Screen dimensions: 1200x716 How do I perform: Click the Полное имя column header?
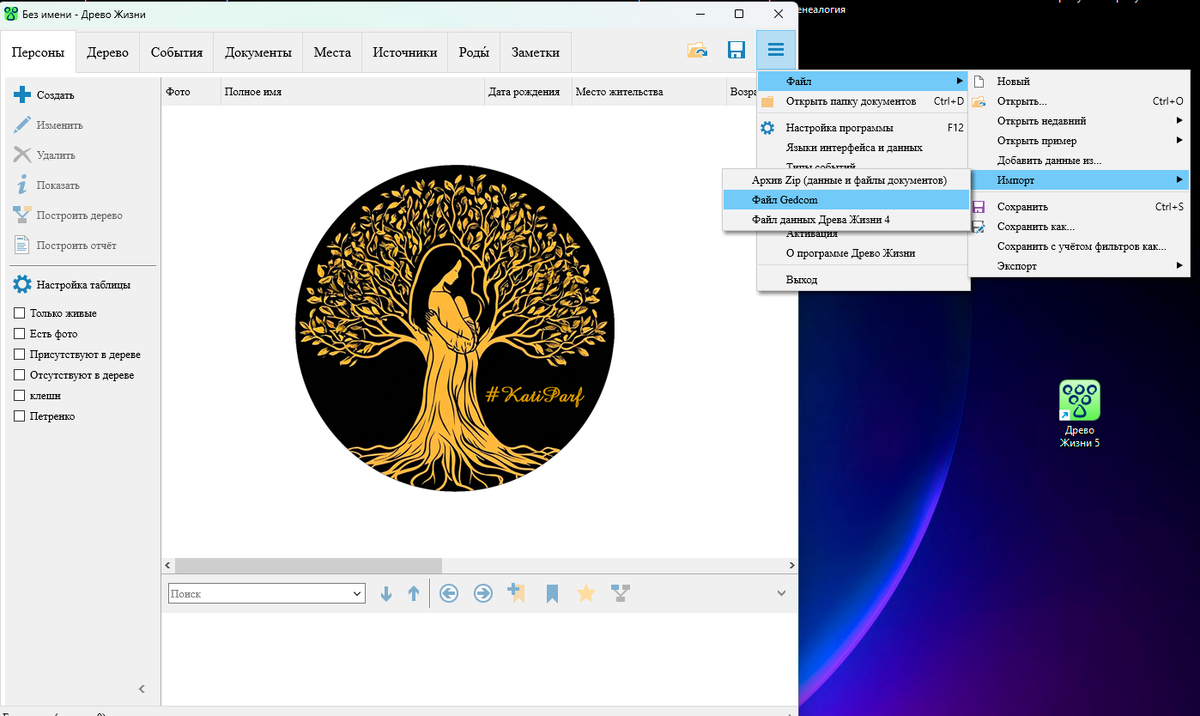click(x=252, y=92)
